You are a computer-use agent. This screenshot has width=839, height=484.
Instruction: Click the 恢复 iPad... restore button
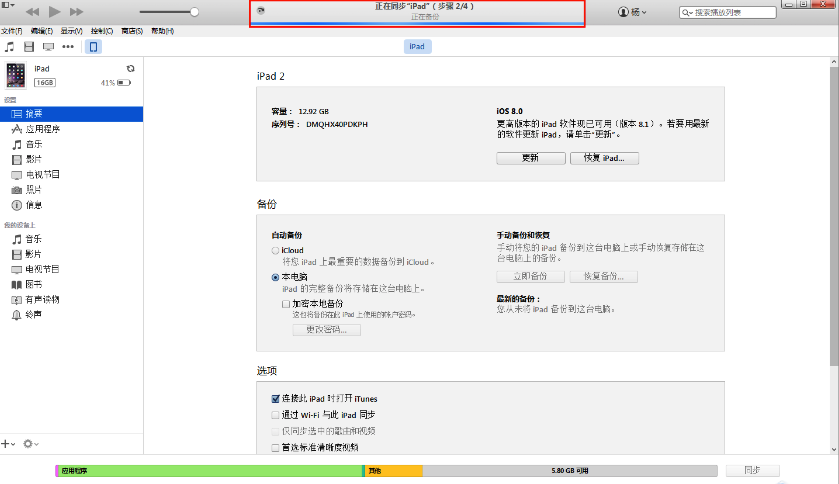tap(604, 158)
